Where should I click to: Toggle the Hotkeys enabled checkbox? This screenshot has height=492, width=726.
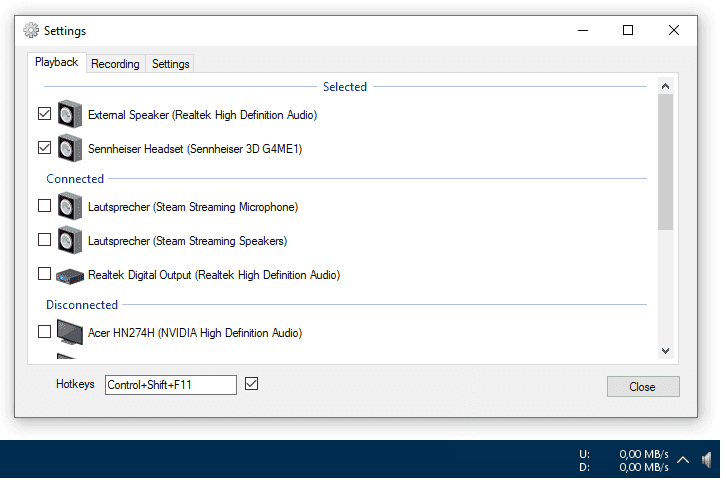[252, 384]
